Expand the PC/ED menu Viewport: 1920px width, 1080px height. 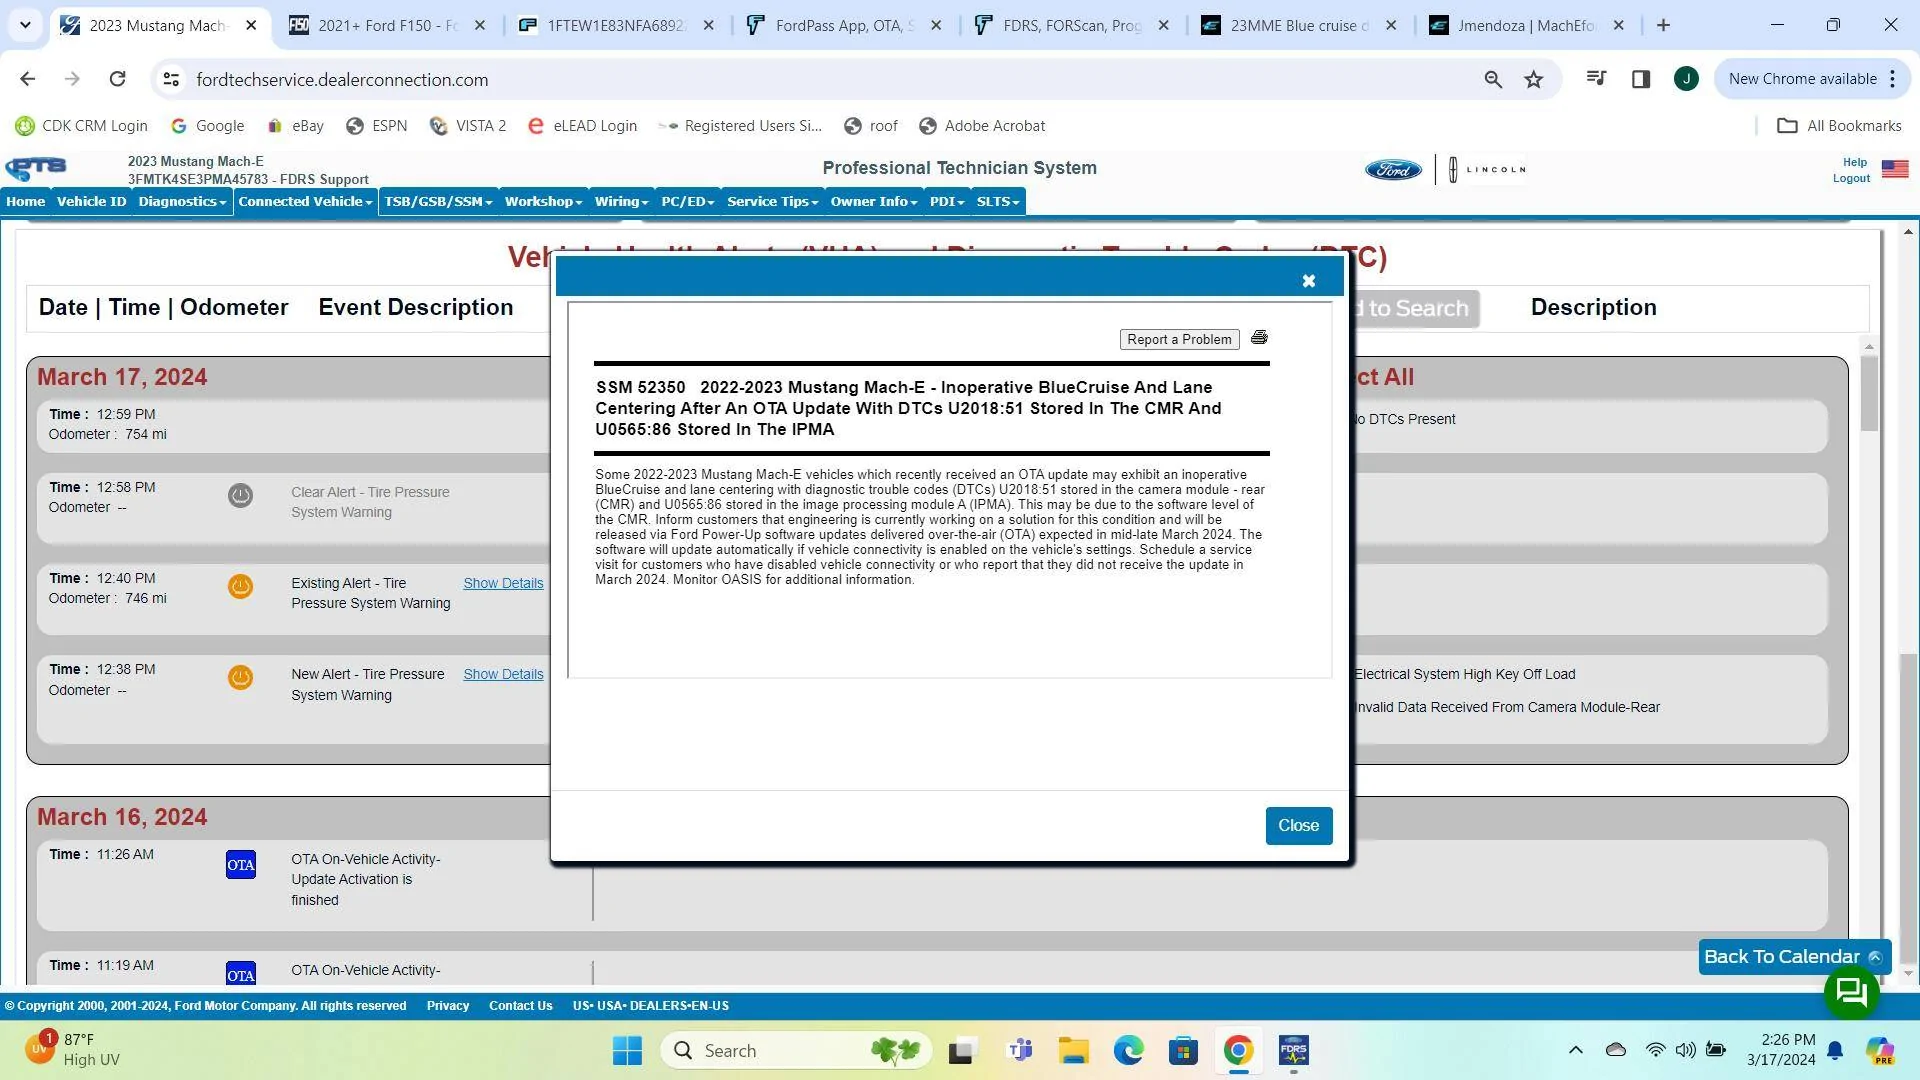pos(687,202)
